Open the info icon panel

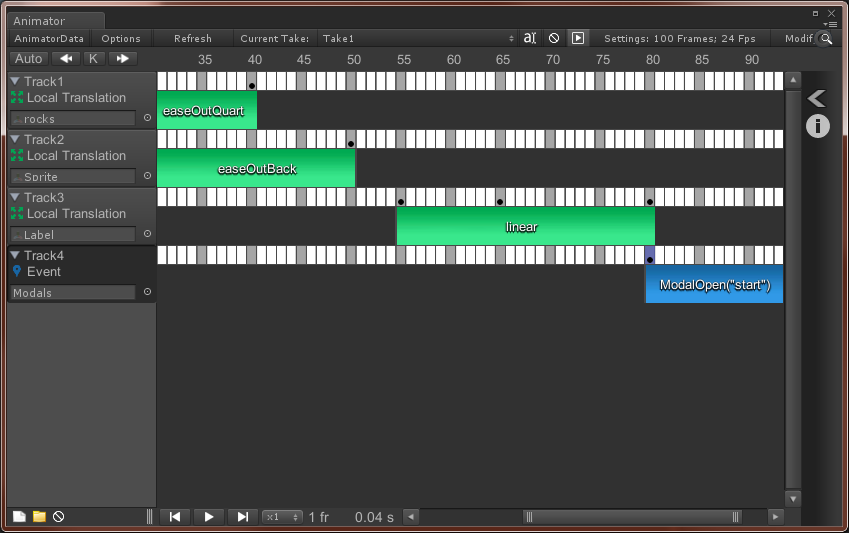click(x=818, y=126)
